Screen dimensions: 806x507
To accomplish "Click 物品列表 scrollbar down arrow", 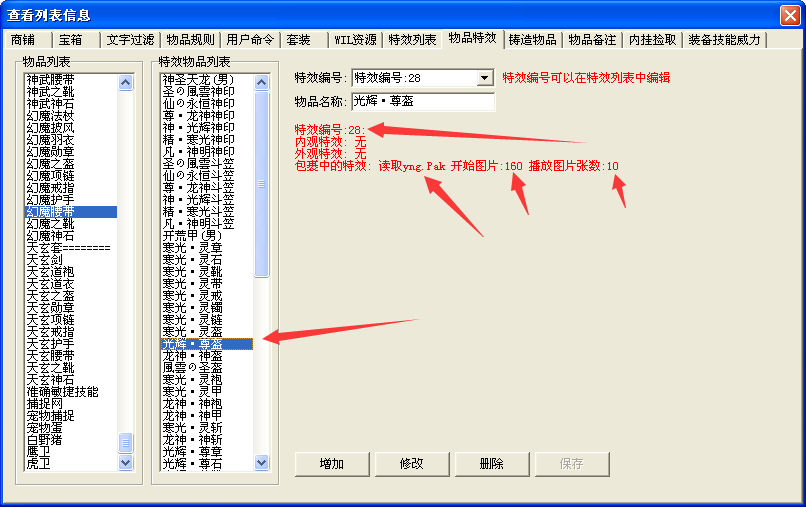I will 125,462.
